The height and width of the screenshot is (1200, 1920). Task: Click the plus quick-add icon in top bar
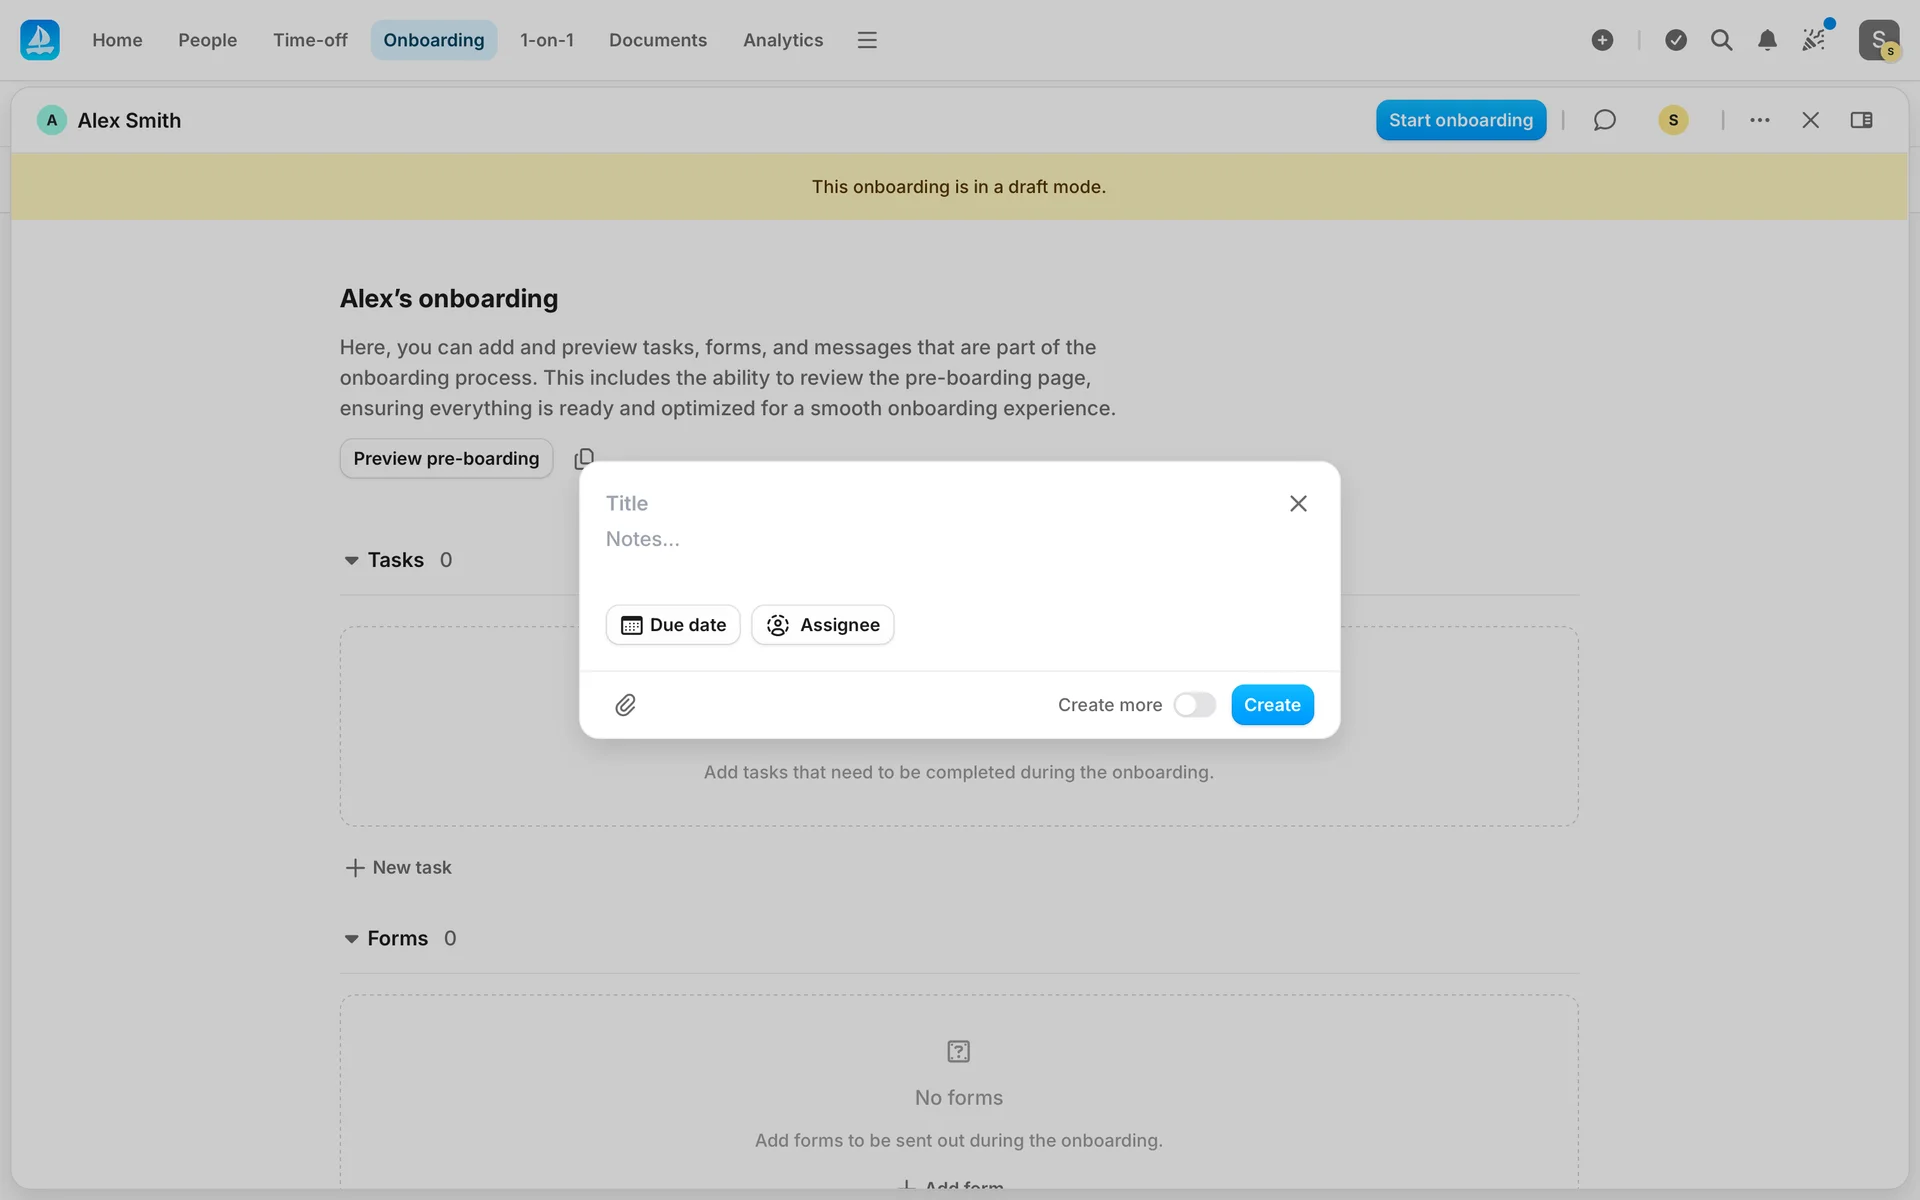tap(1602, 40)
